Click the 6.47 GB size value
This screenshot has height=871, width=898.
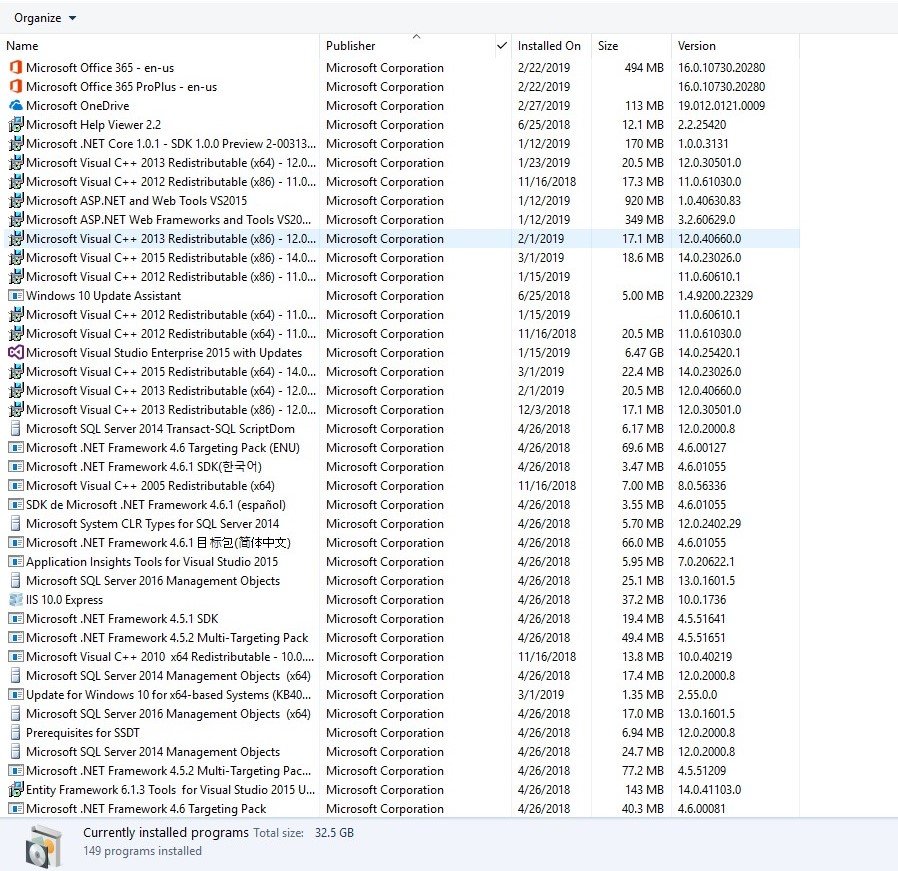click(x=644, y=353)
